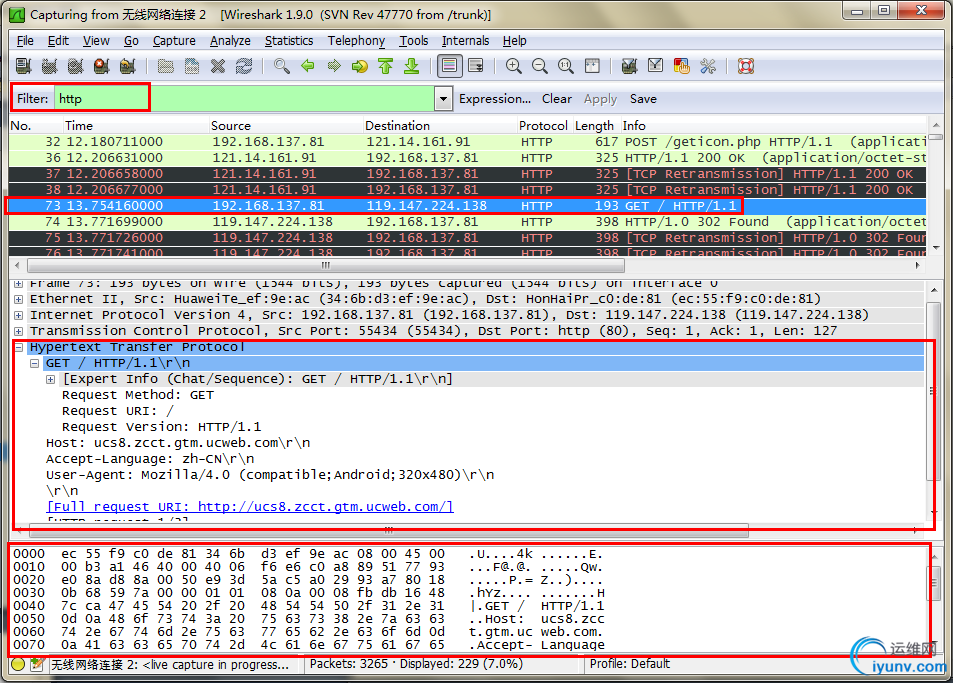Viewport: 953px width, 683px height.
Task: Open the Internals menu
Action: pos(466,41)
